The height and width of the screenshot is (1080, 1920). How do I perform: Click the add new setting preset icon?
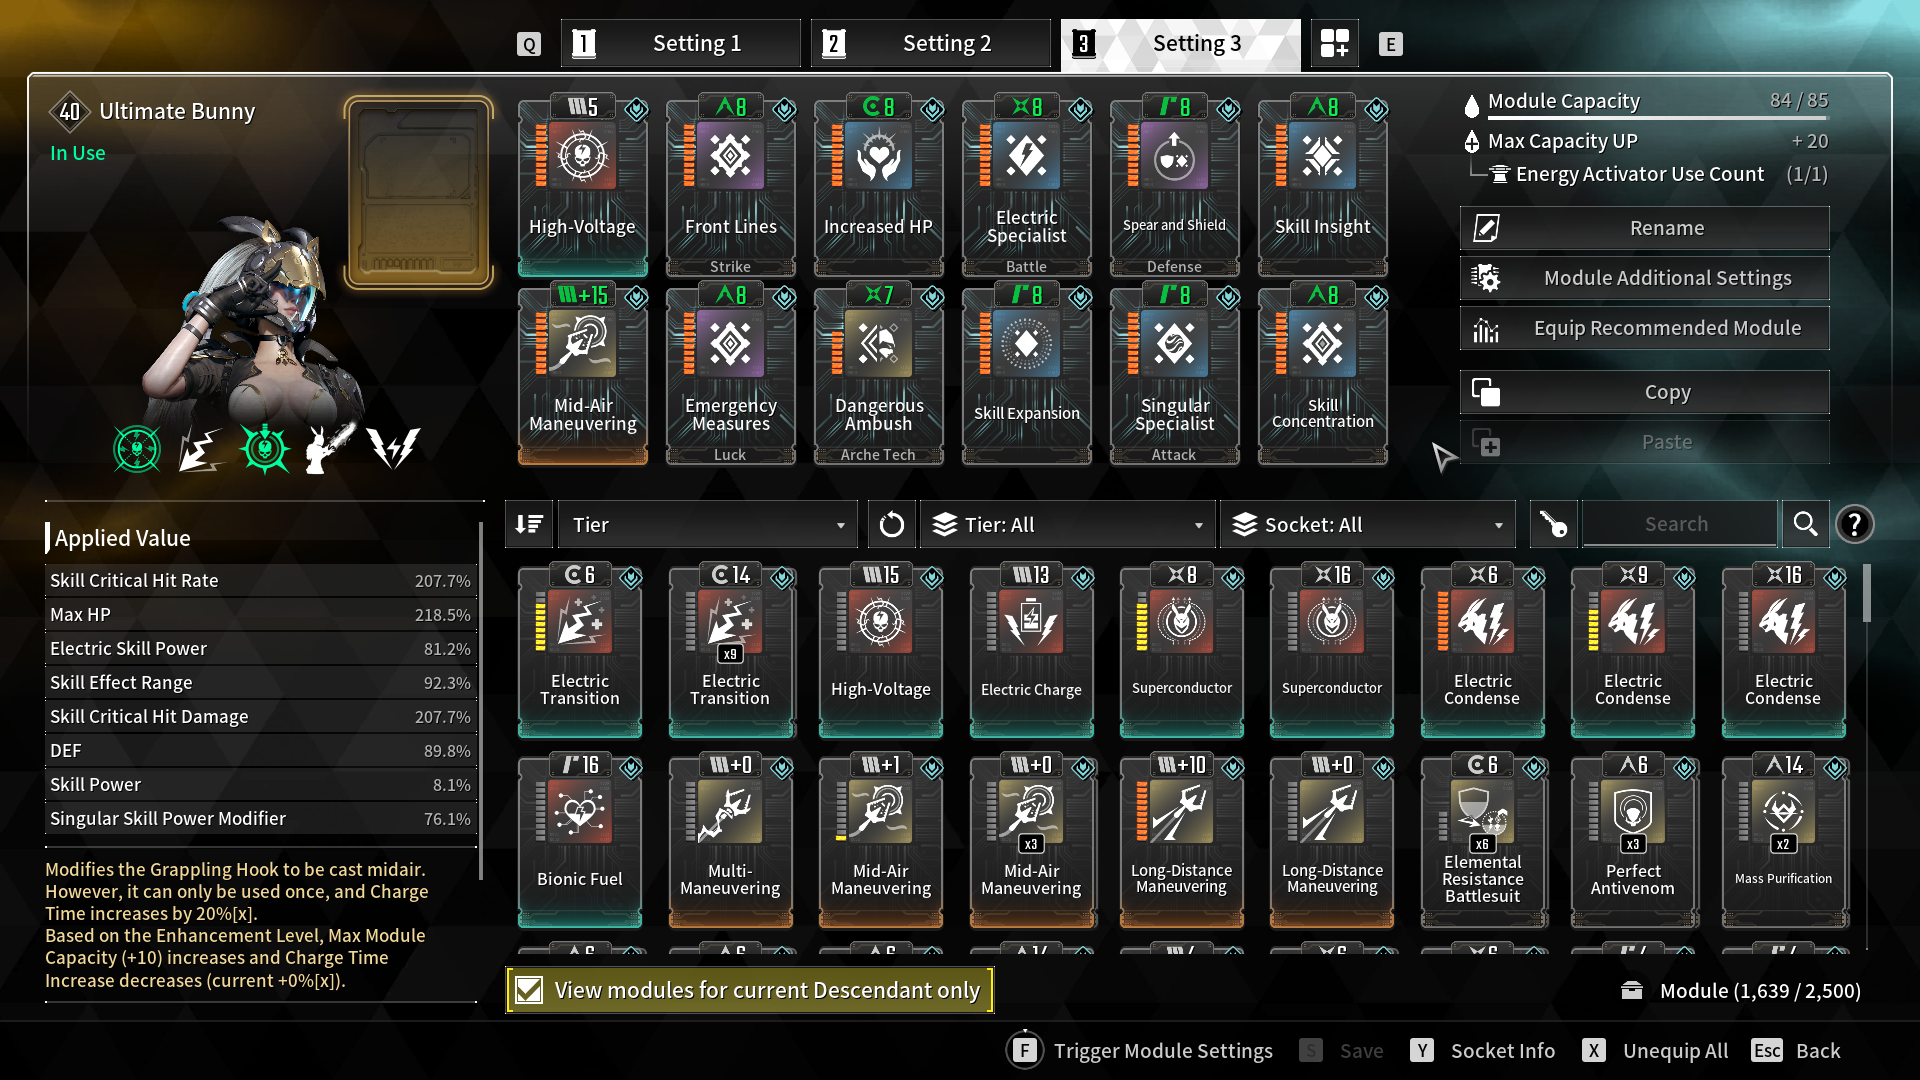1334,44
